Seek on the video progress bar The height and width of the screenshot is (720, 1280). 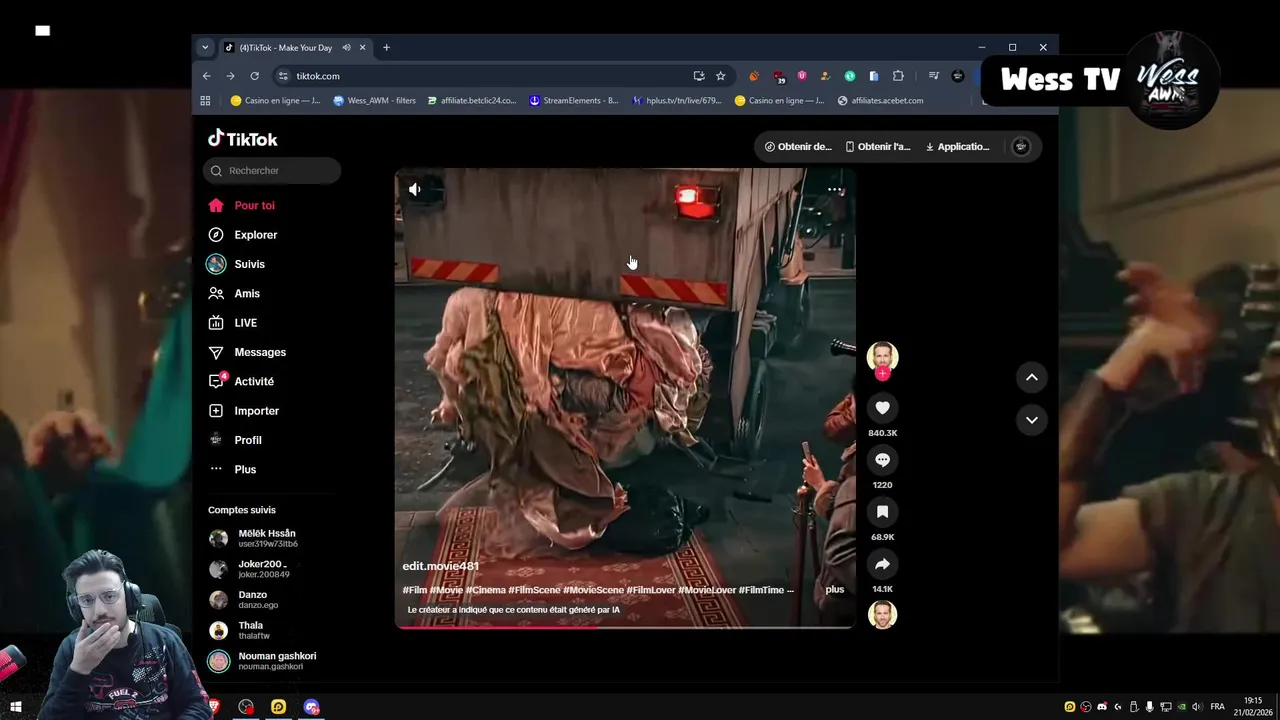pos(625,627)
